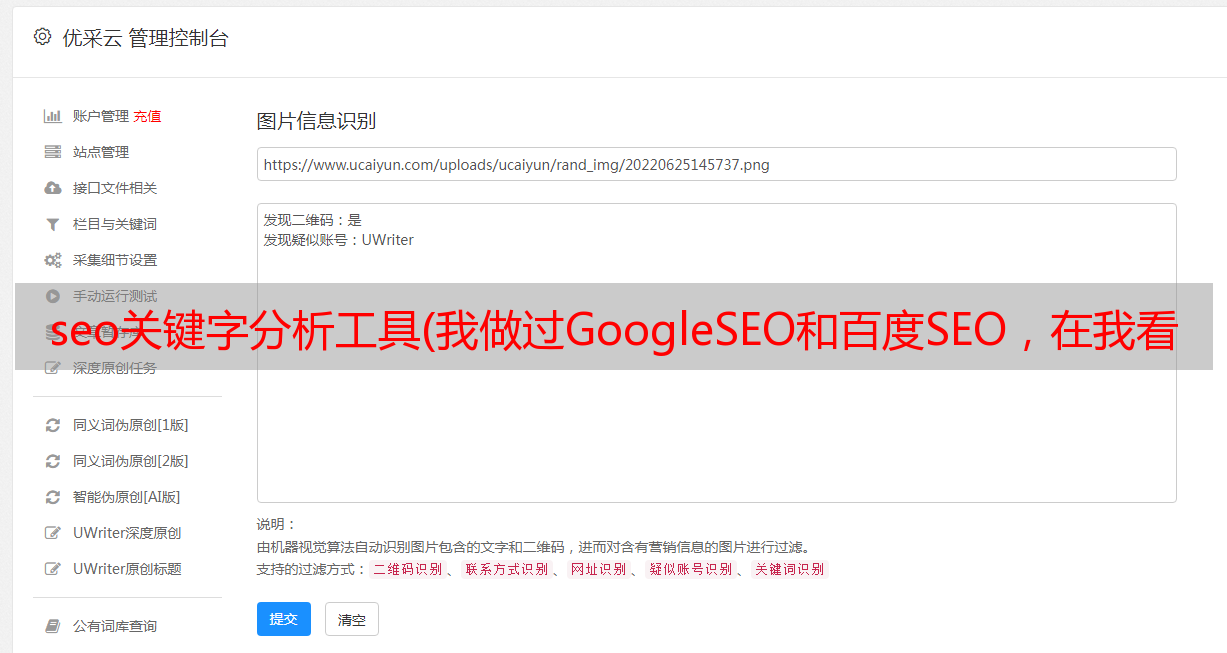The image size is (1227, 653).
Task: Click the 发现二维码：是 result line
Action: coord(312,220)
